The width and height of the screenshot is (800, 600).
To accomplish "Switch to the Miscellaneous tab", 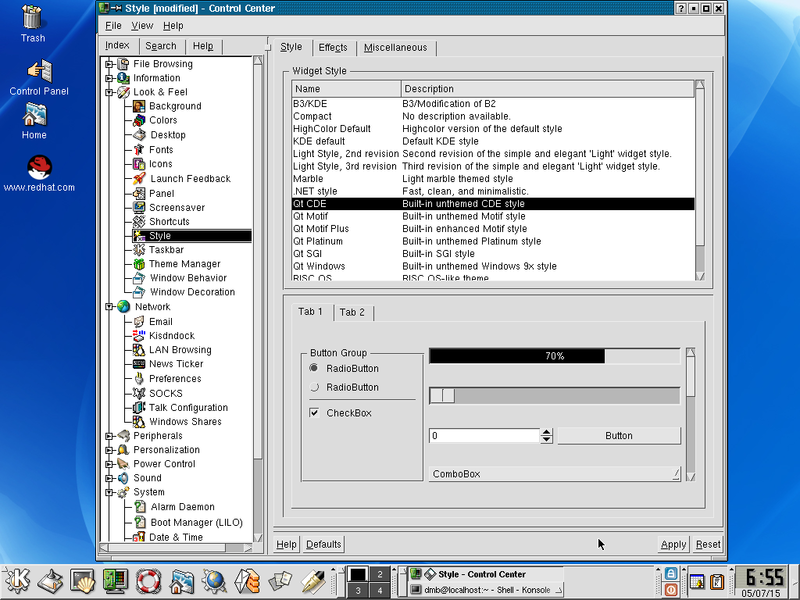I will pos(395,47).
